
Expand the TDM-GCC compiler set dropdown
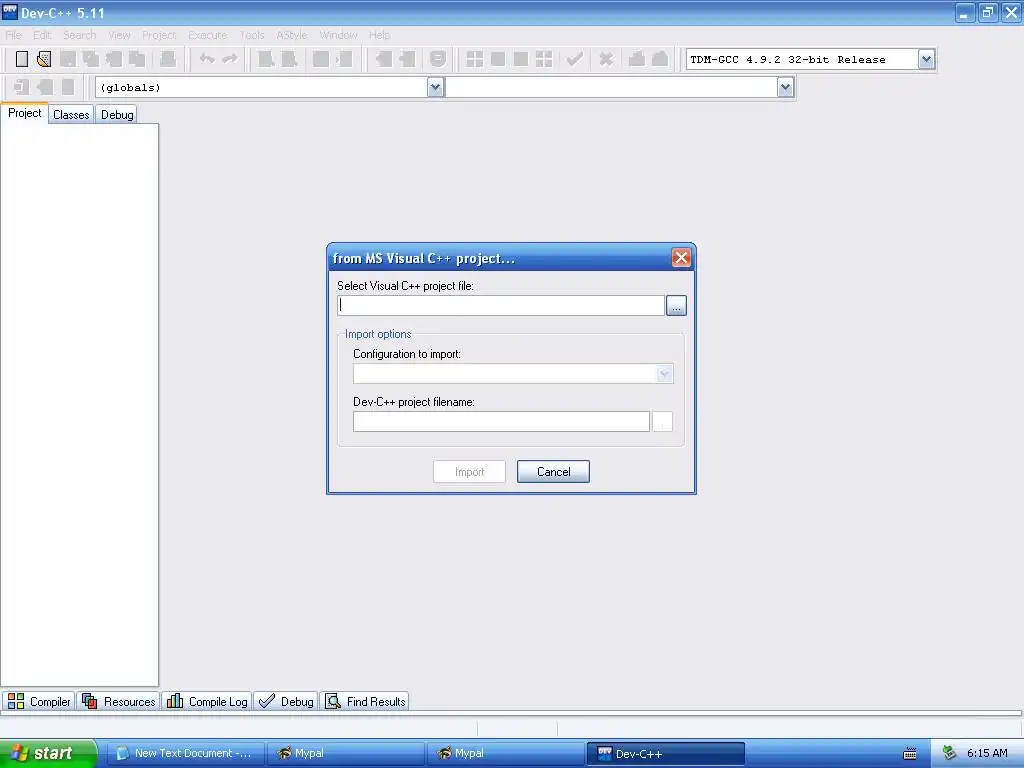(x=926, y=59)
